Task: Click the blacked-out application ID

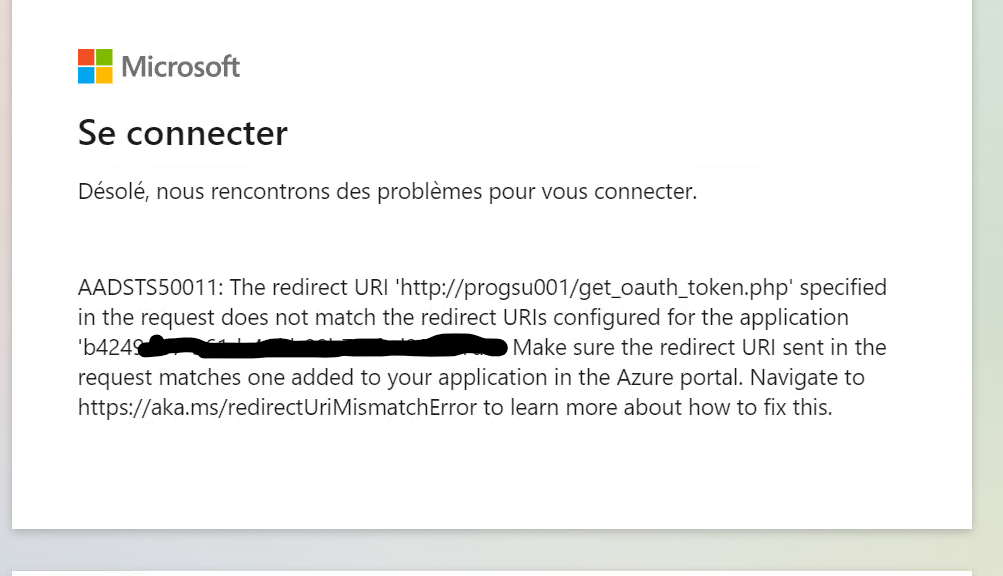Action: (x=293, y=347)
